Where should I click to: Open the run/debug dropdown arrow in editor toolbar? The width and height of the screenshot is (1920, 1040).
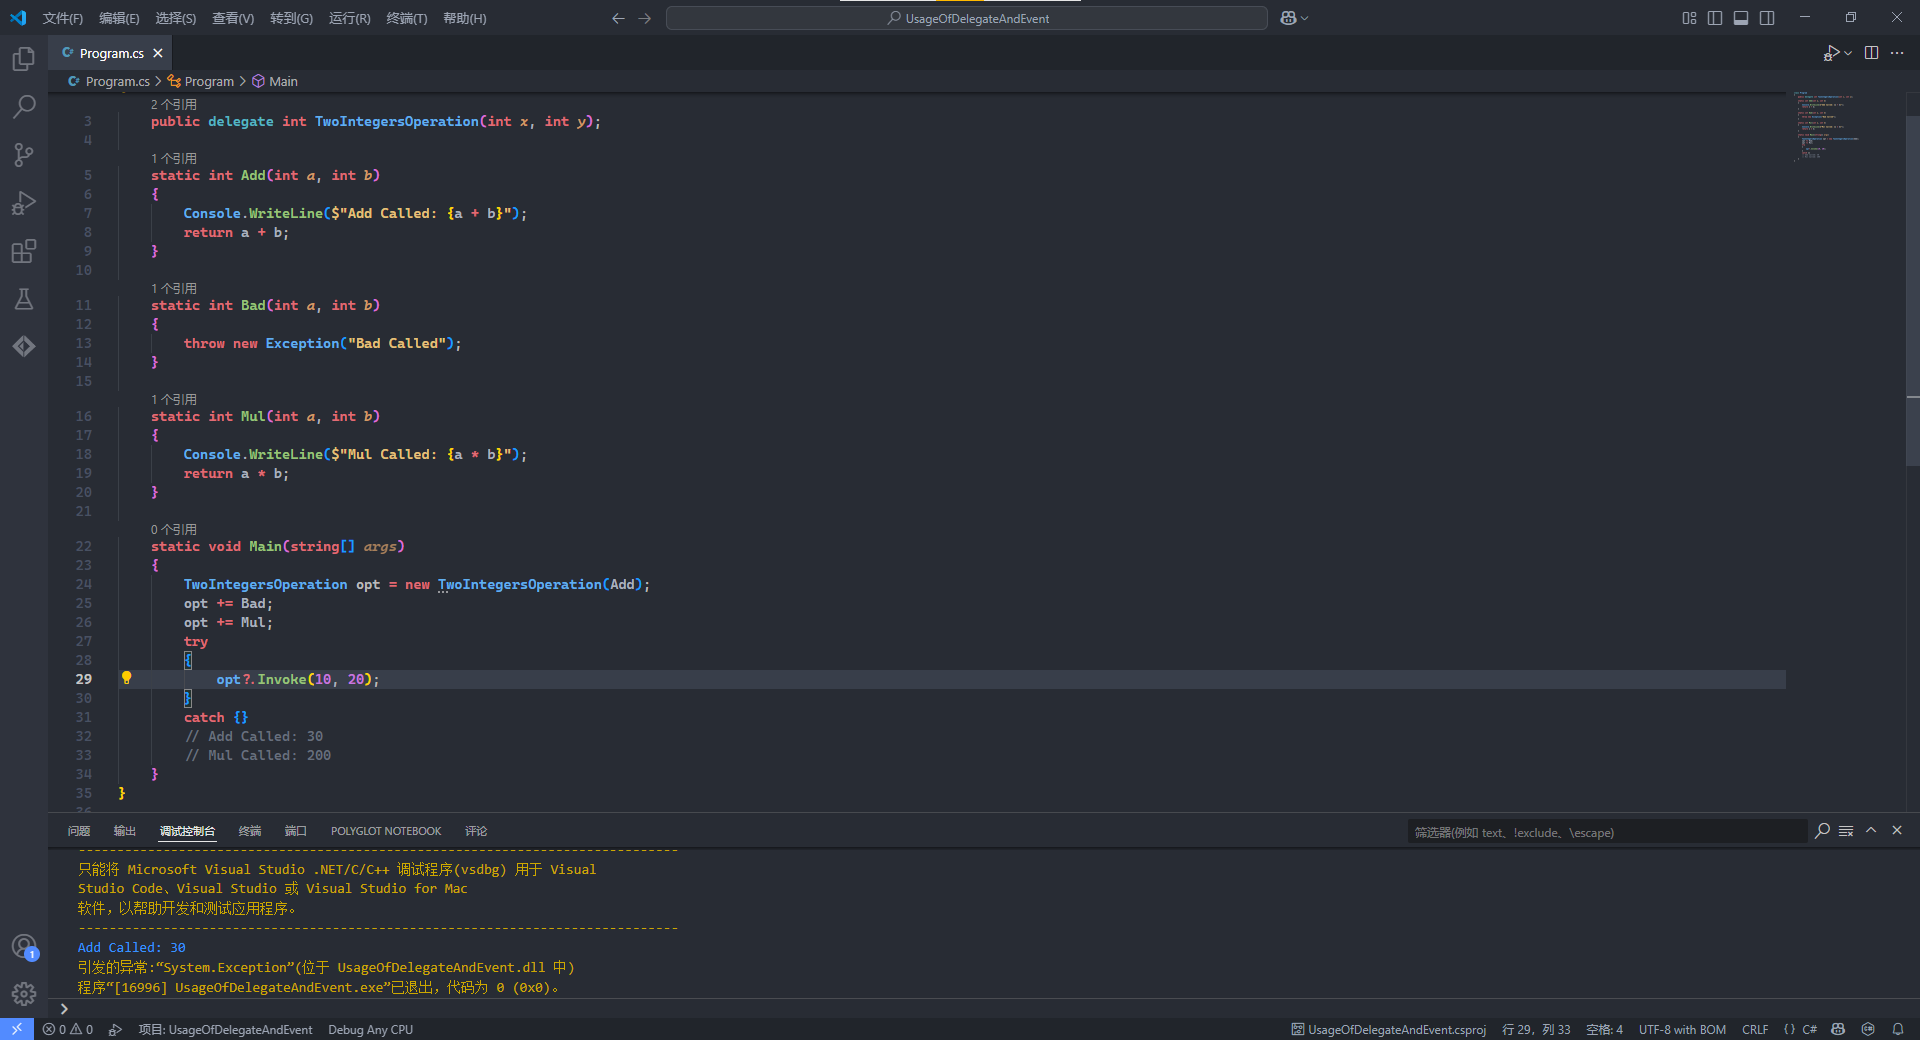[x=1848, y=53]
